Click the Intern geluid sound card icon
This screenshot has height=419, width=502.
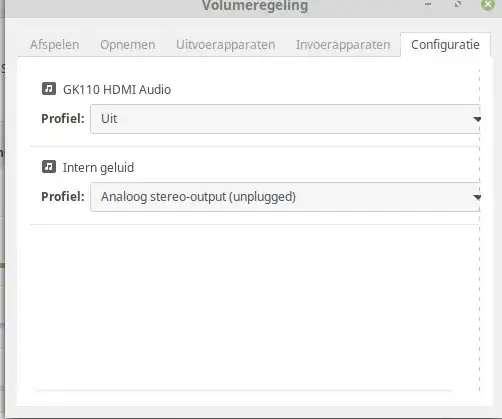click(49, 167)
